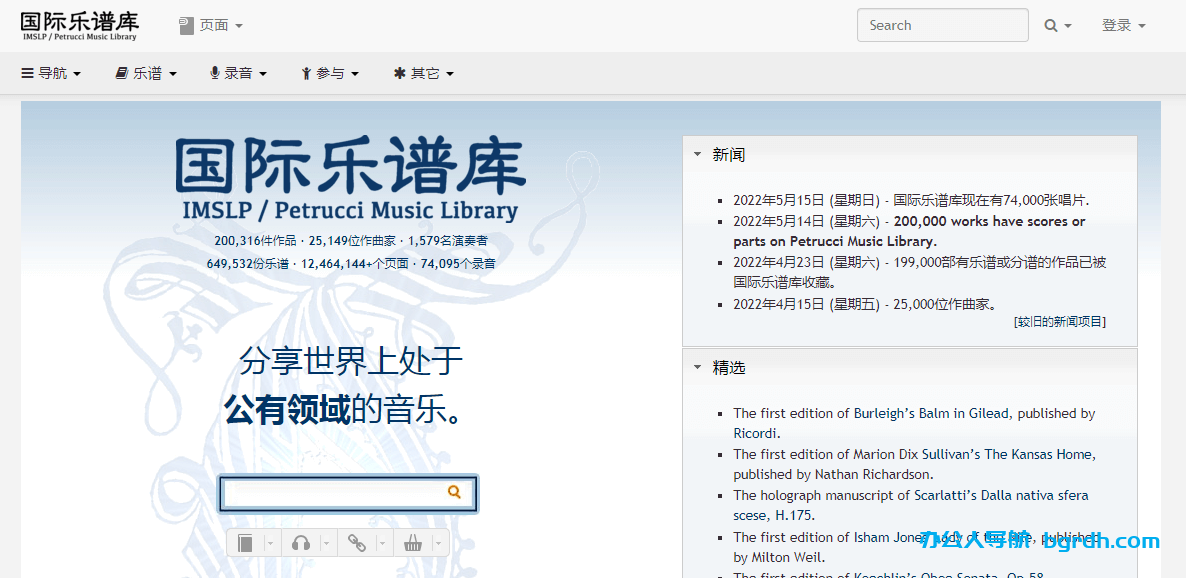The width and height of the screenshot is (1186, 578).
Task: Click the IMSLP logo in the header
Action: pos(80,25)
